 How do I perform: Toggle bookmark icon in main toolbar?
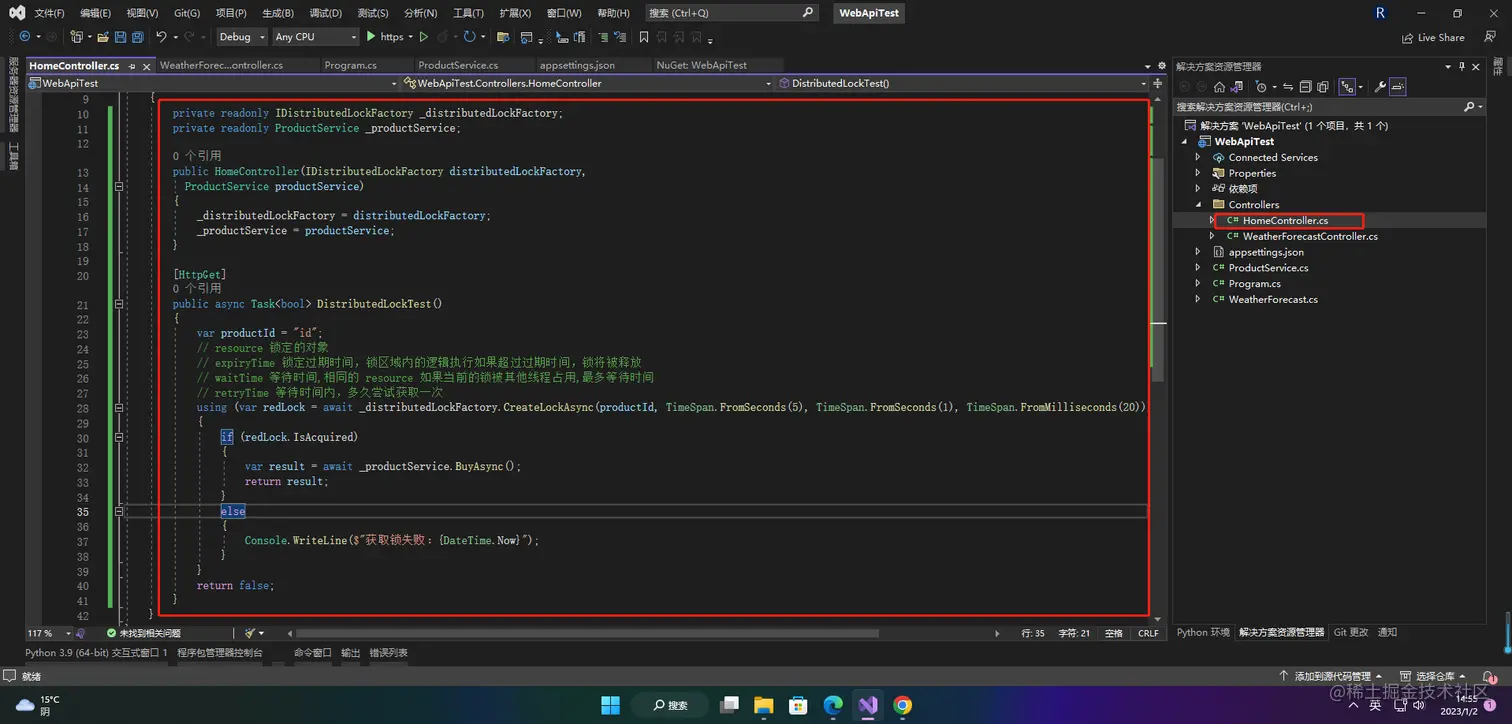click(x=644, y=37)
